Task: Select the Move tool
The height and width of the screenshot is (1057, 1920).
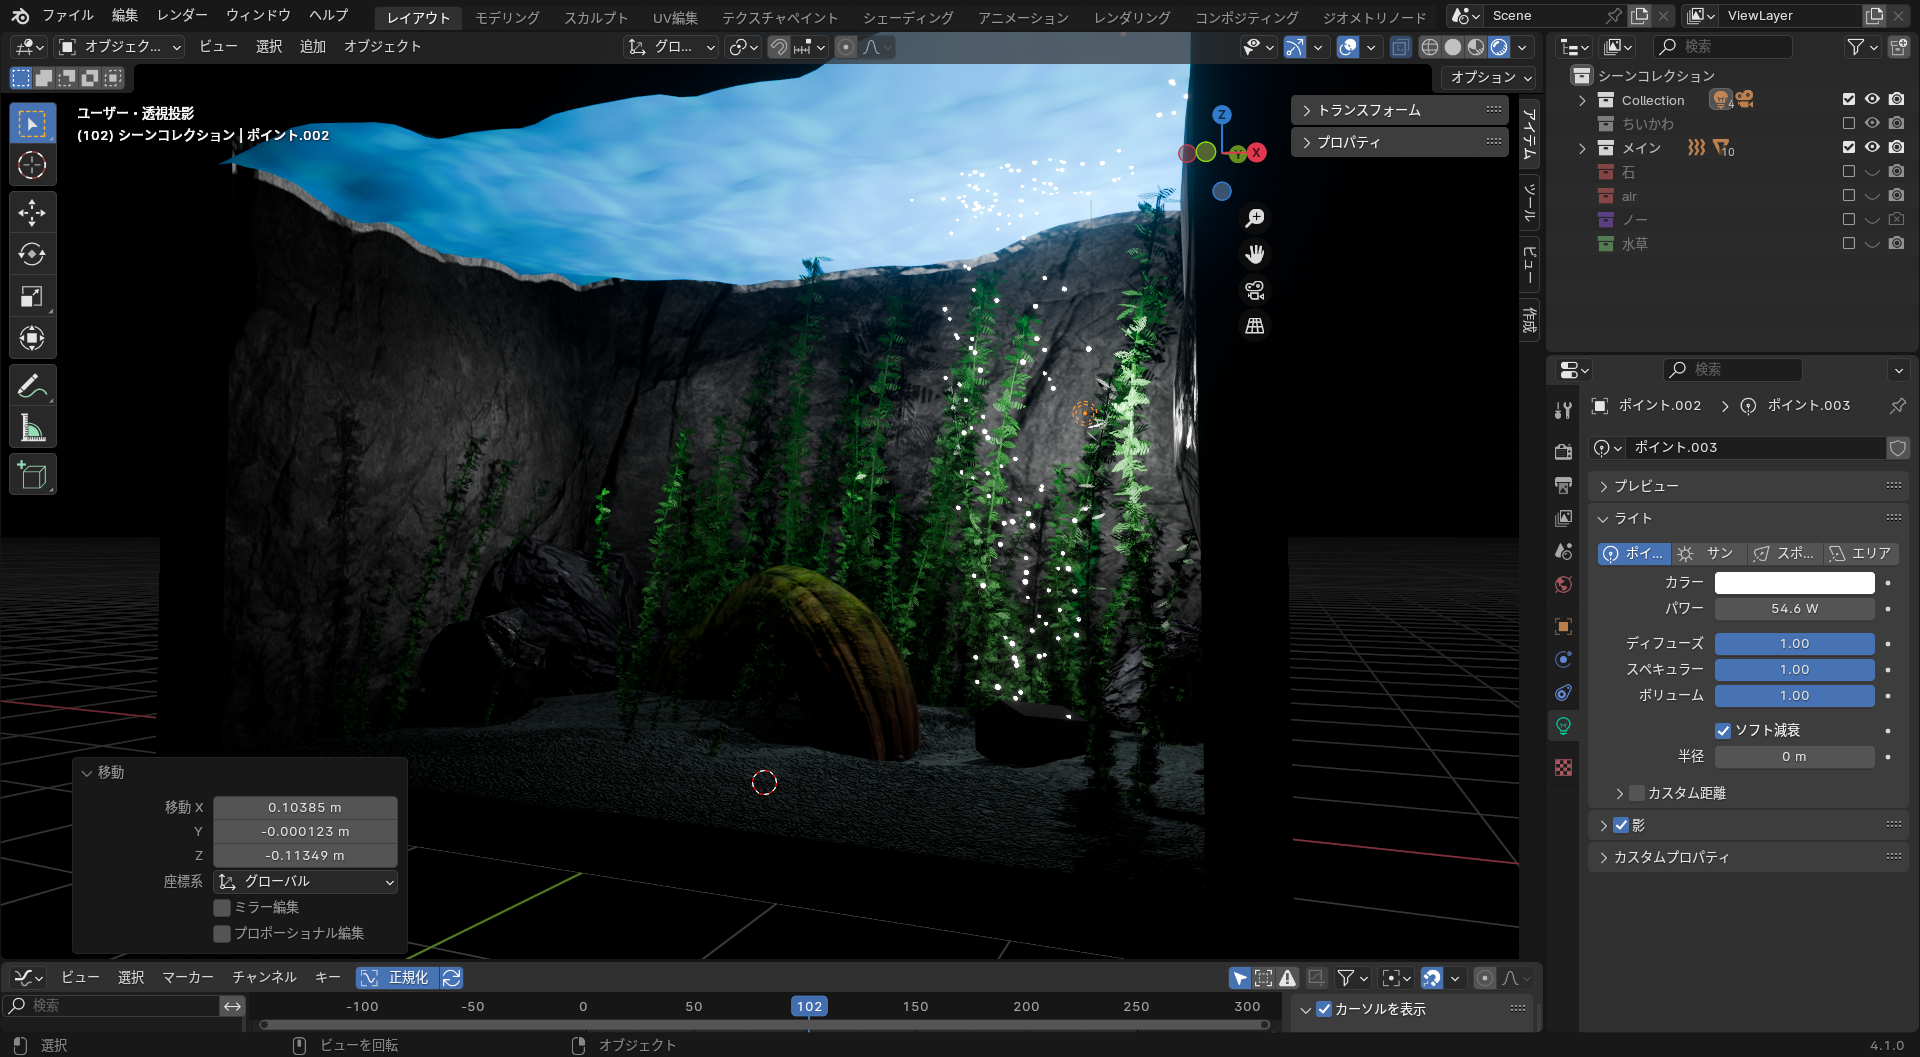Action: [x=32, y=212]
